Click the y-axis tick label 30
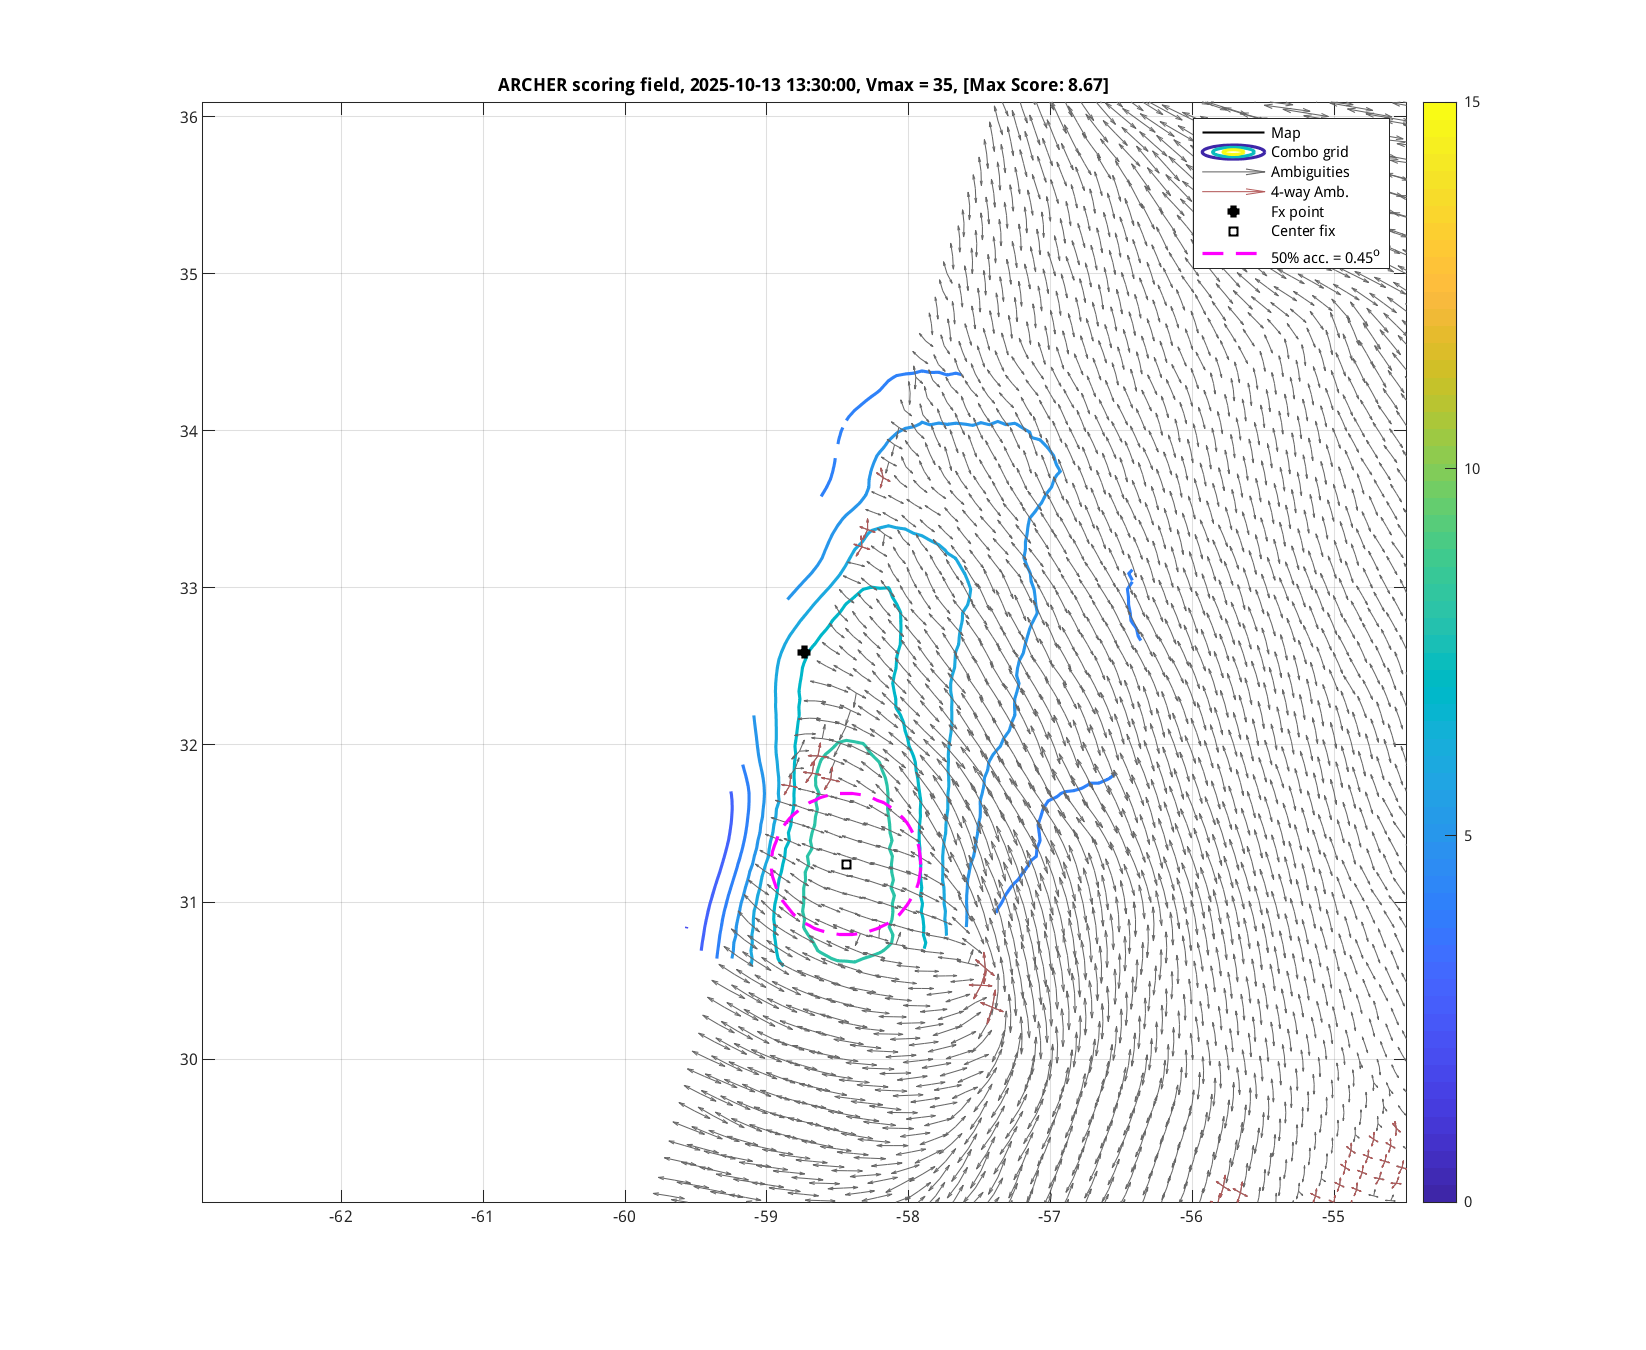 (x=189, y=1060)
